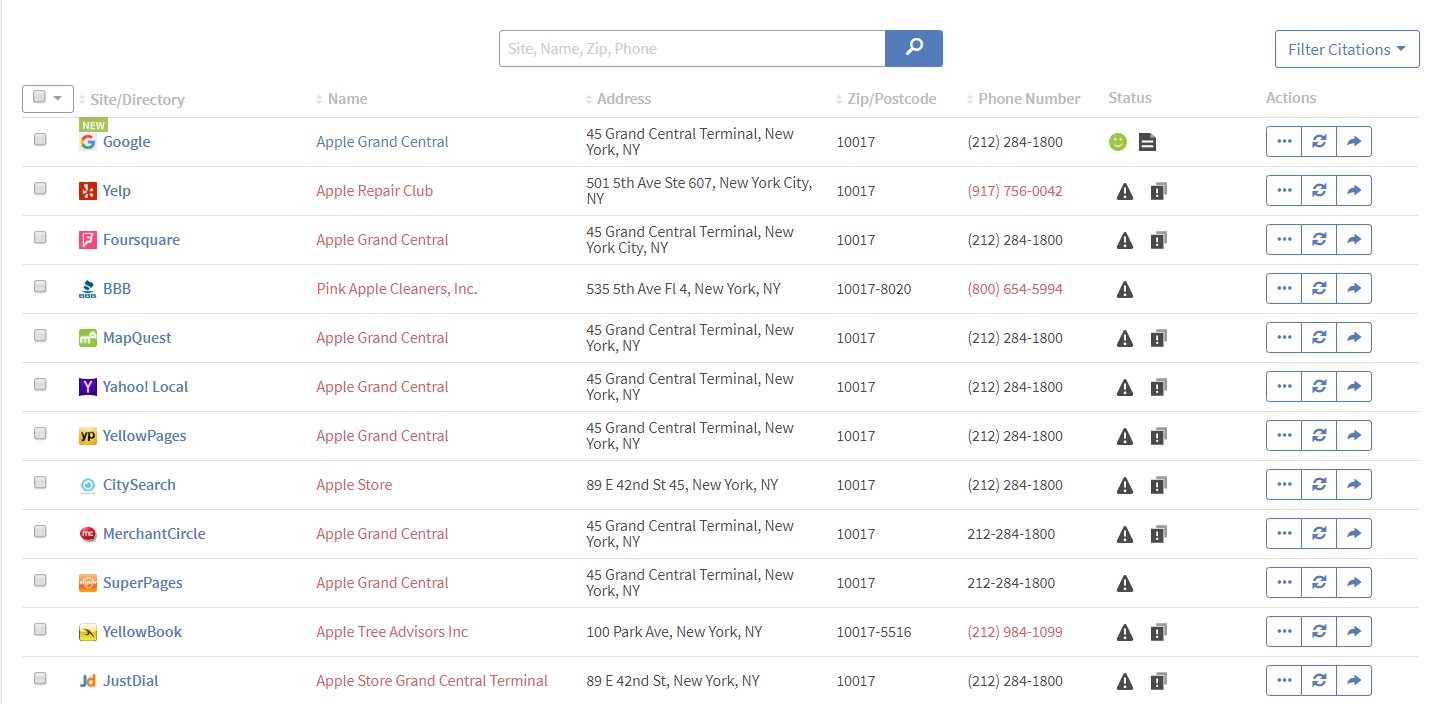Share the BBB citation via arrow icon

(x=1354, y=289)
